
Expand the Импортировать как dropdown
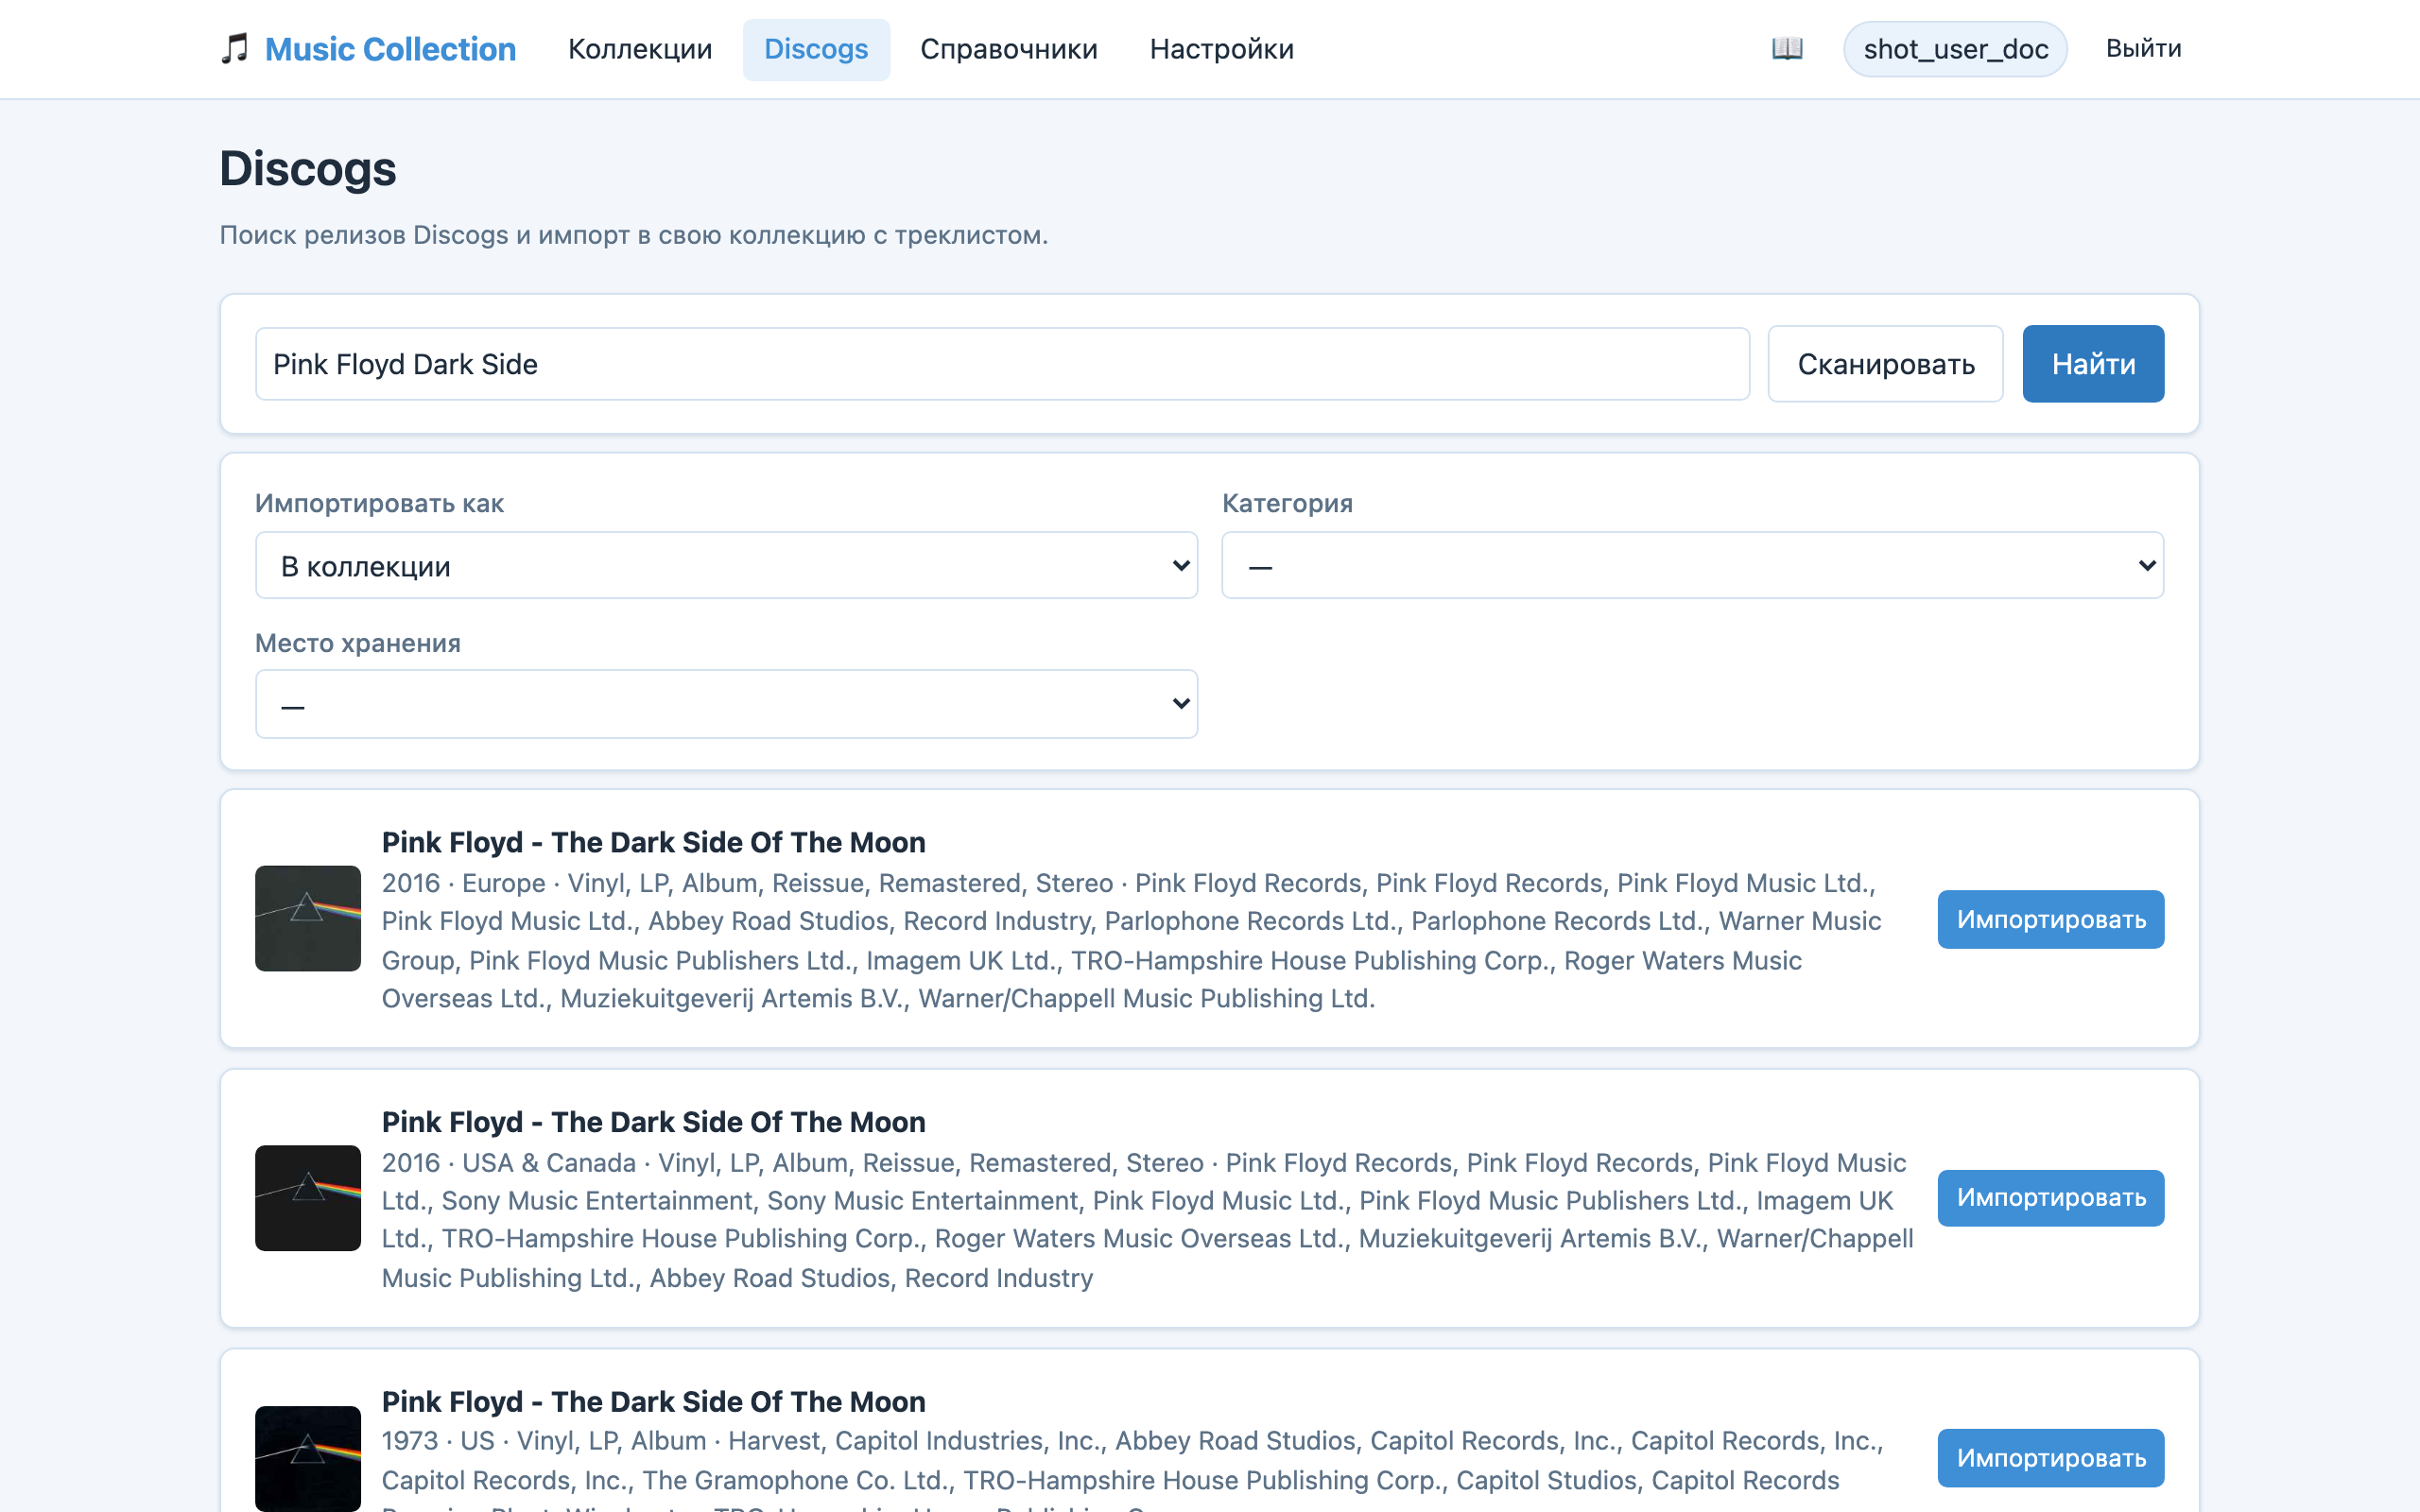(x=727, y=566)
